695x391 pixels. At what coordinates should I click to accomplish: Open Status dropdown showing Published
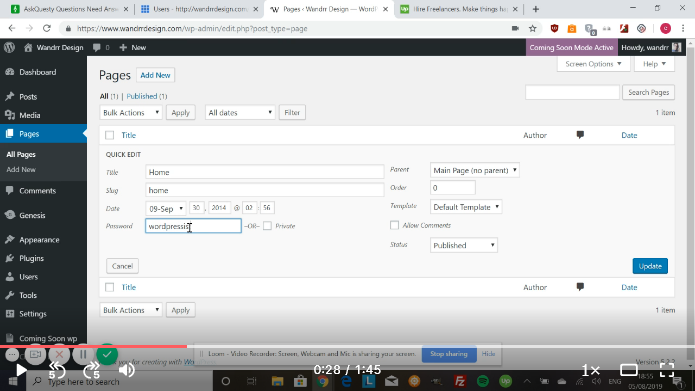click(x=464, y=245)
